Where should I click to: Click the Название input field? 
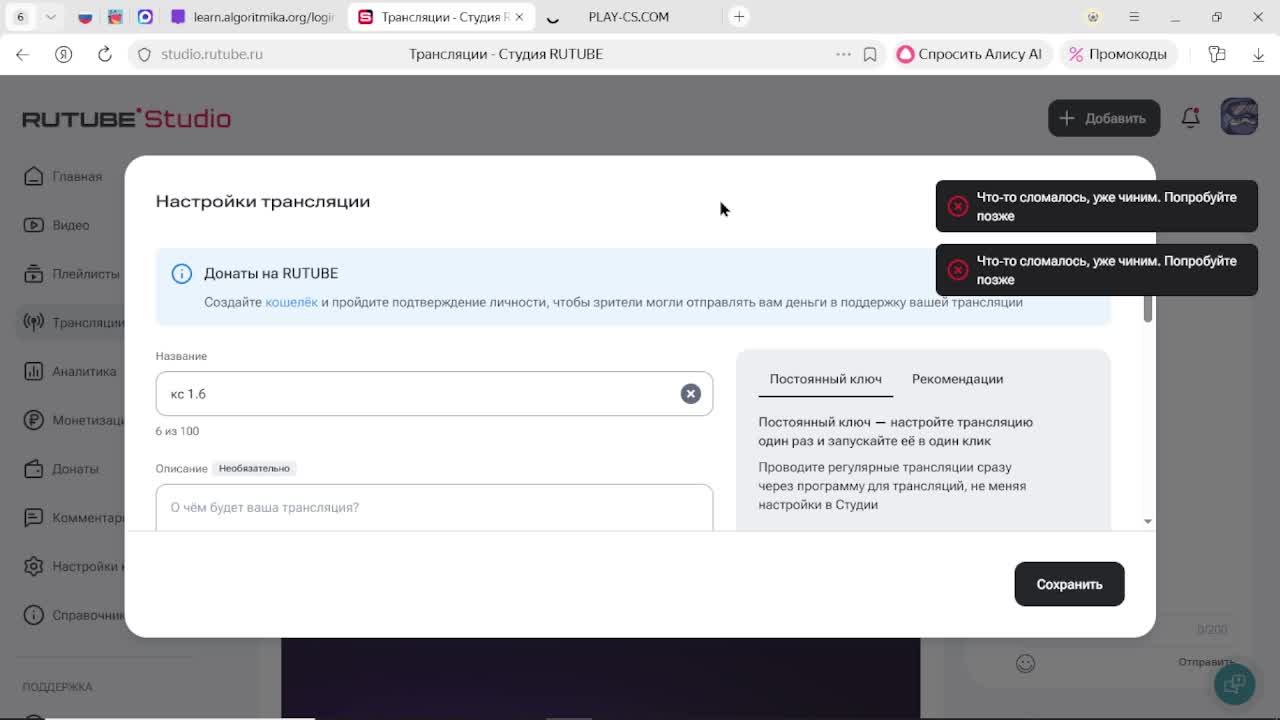click(434, 394)
